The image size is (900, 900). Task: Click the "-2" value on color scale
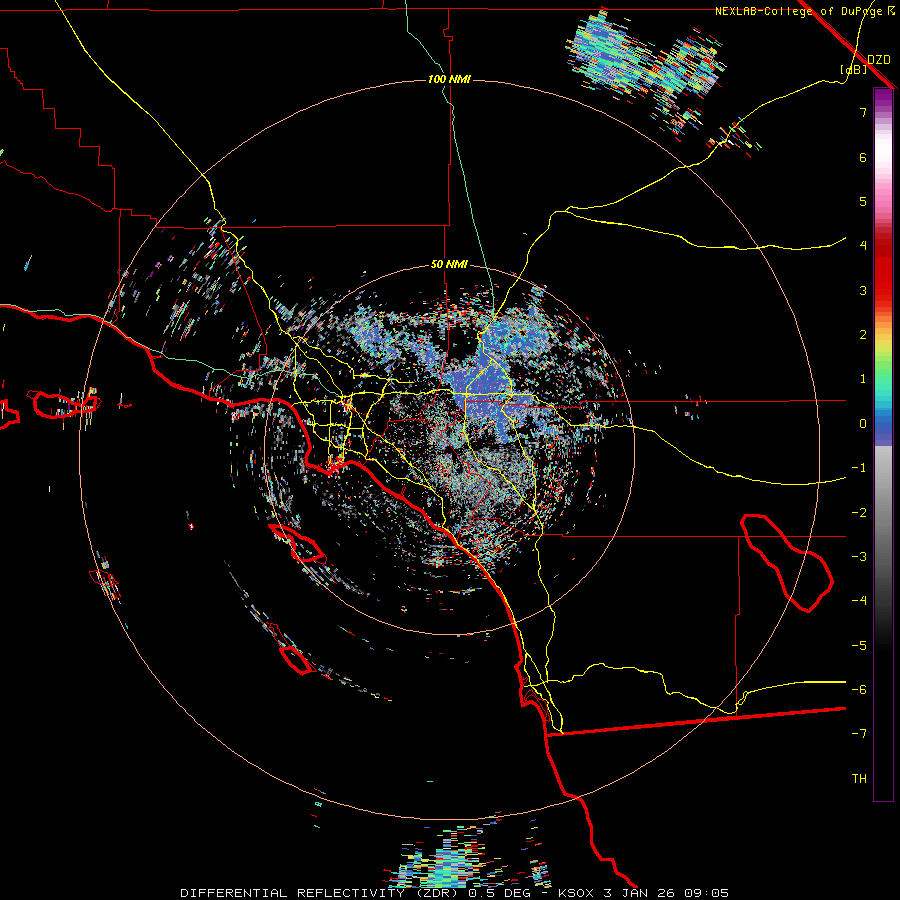click(x=859, y=513)
